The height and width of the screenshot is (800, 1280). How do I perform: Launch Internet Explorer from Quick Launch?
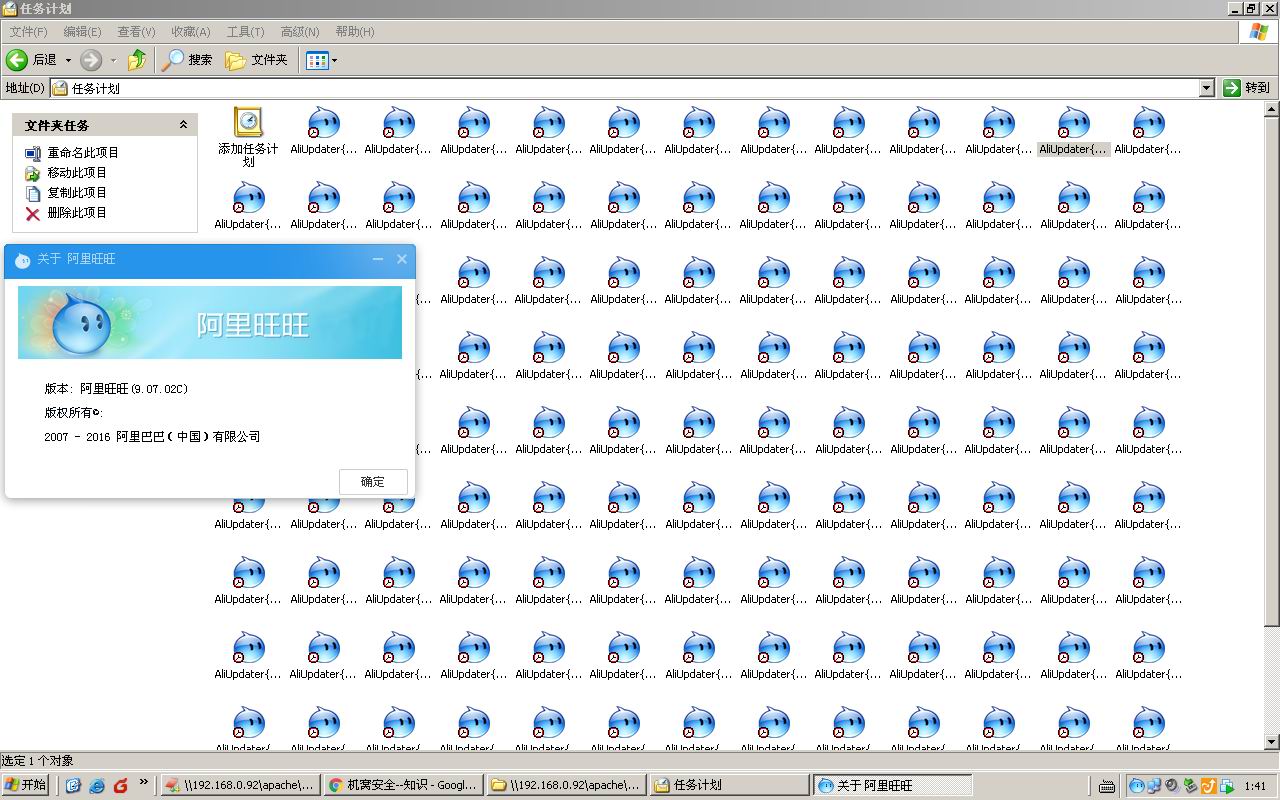(x=97, y=785)
